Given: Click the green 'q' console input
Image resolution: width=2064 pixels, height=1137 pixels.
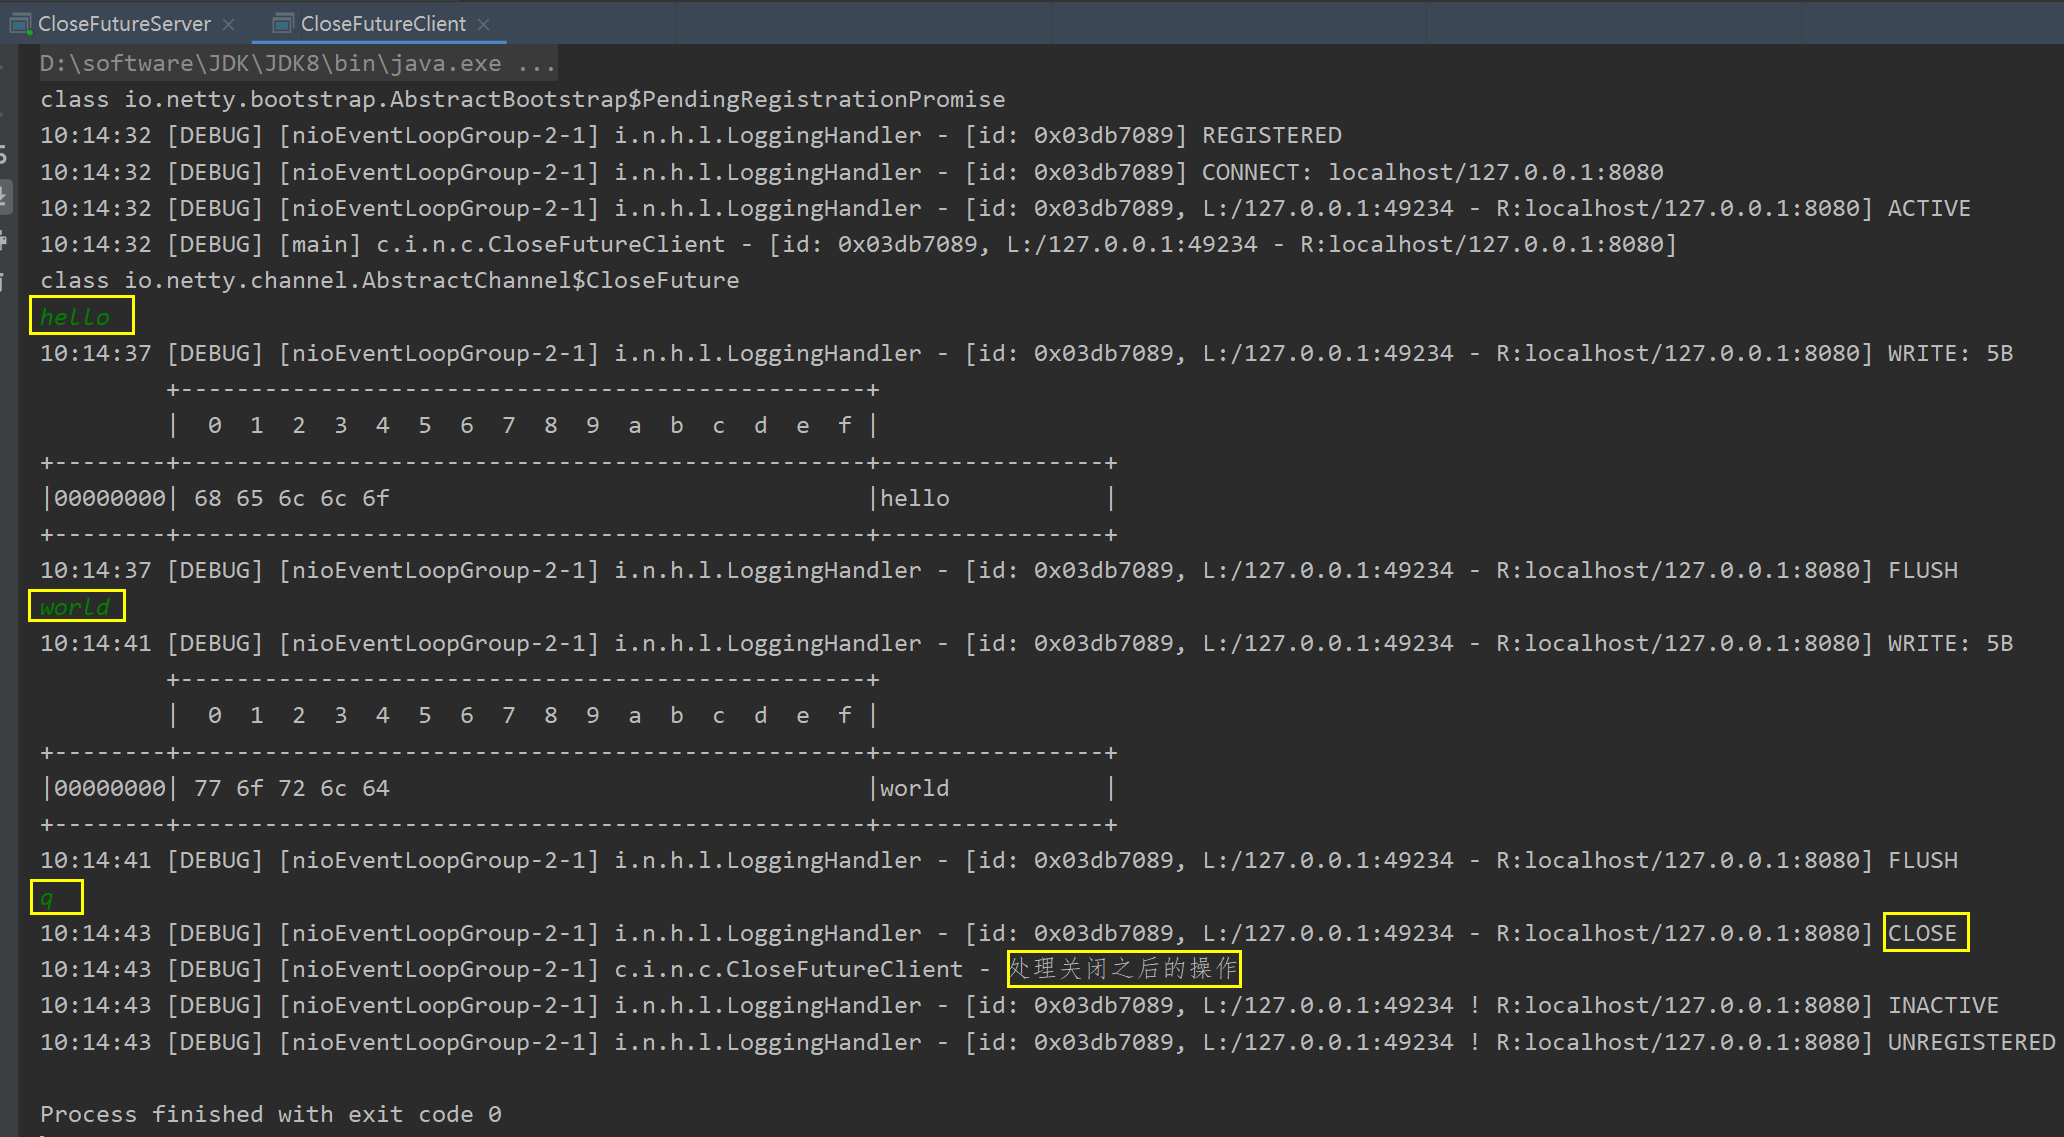Looking at the screenshot, I should click(x=47, y=898).
